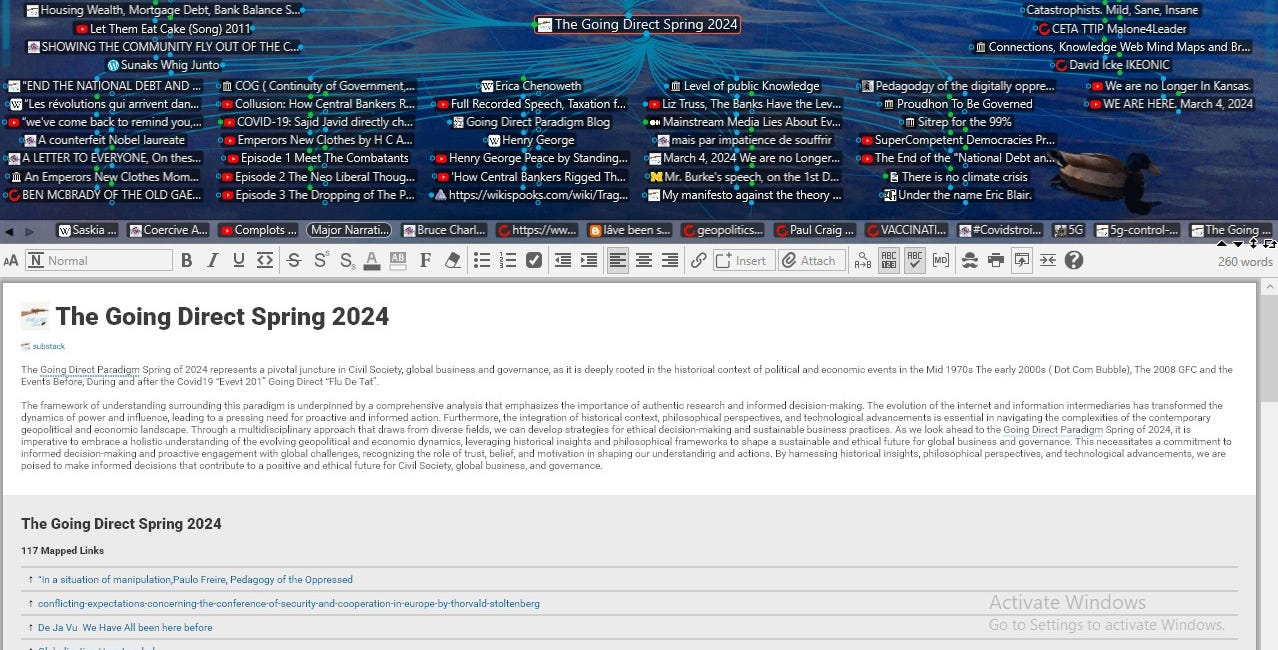The image size is (1278, 650).
Task: Open the text size (AA) tool
Action: 11,261
